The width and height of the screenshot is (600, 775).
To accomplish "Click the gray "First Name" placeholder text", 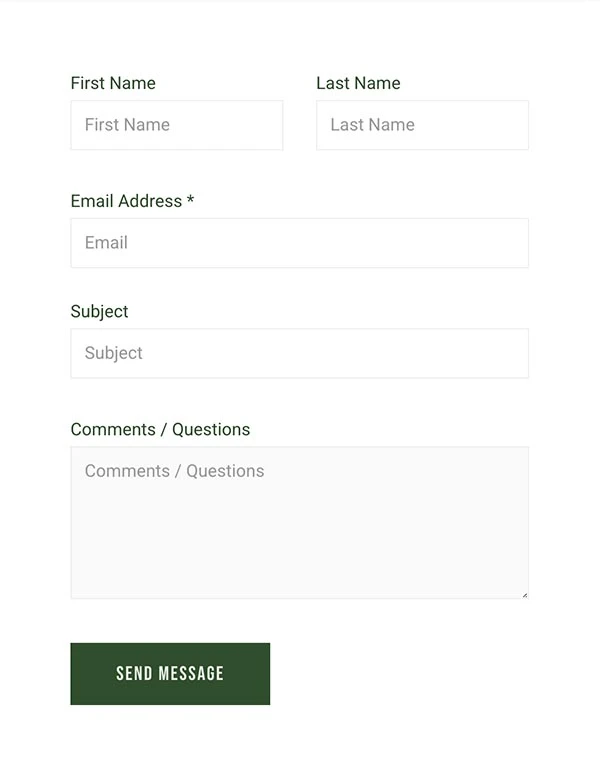I will tap(127, 125).
